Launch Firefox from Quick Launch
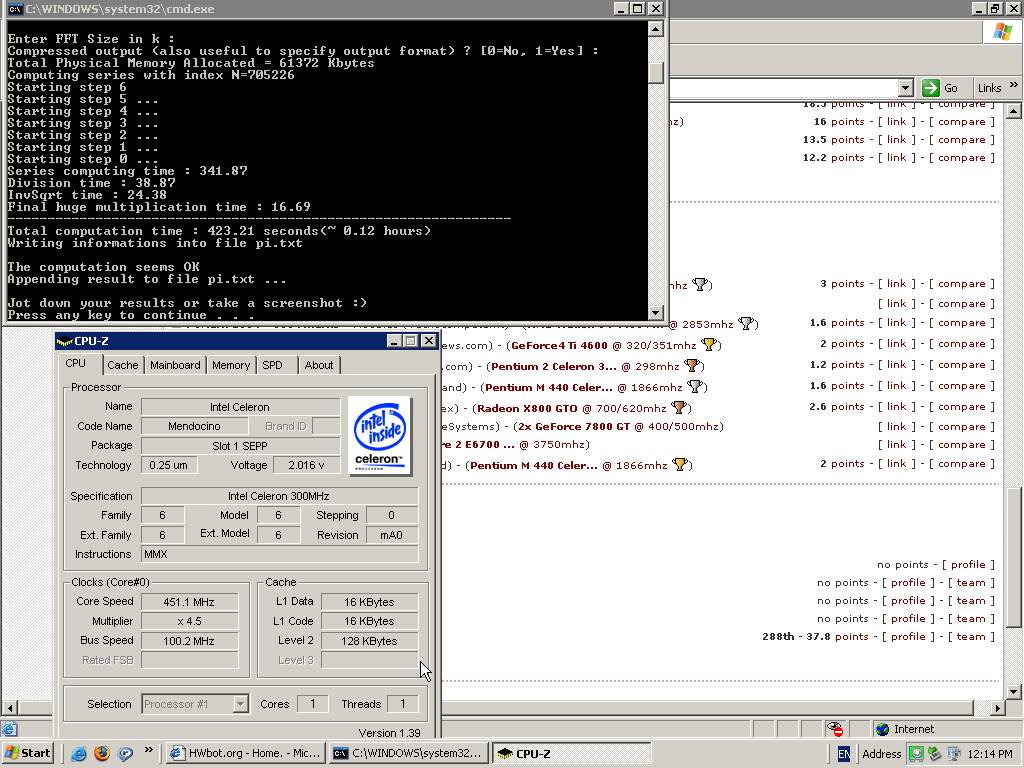Image resolution: width=1024 pixels, height=768 pixels. tap(102, 753)
